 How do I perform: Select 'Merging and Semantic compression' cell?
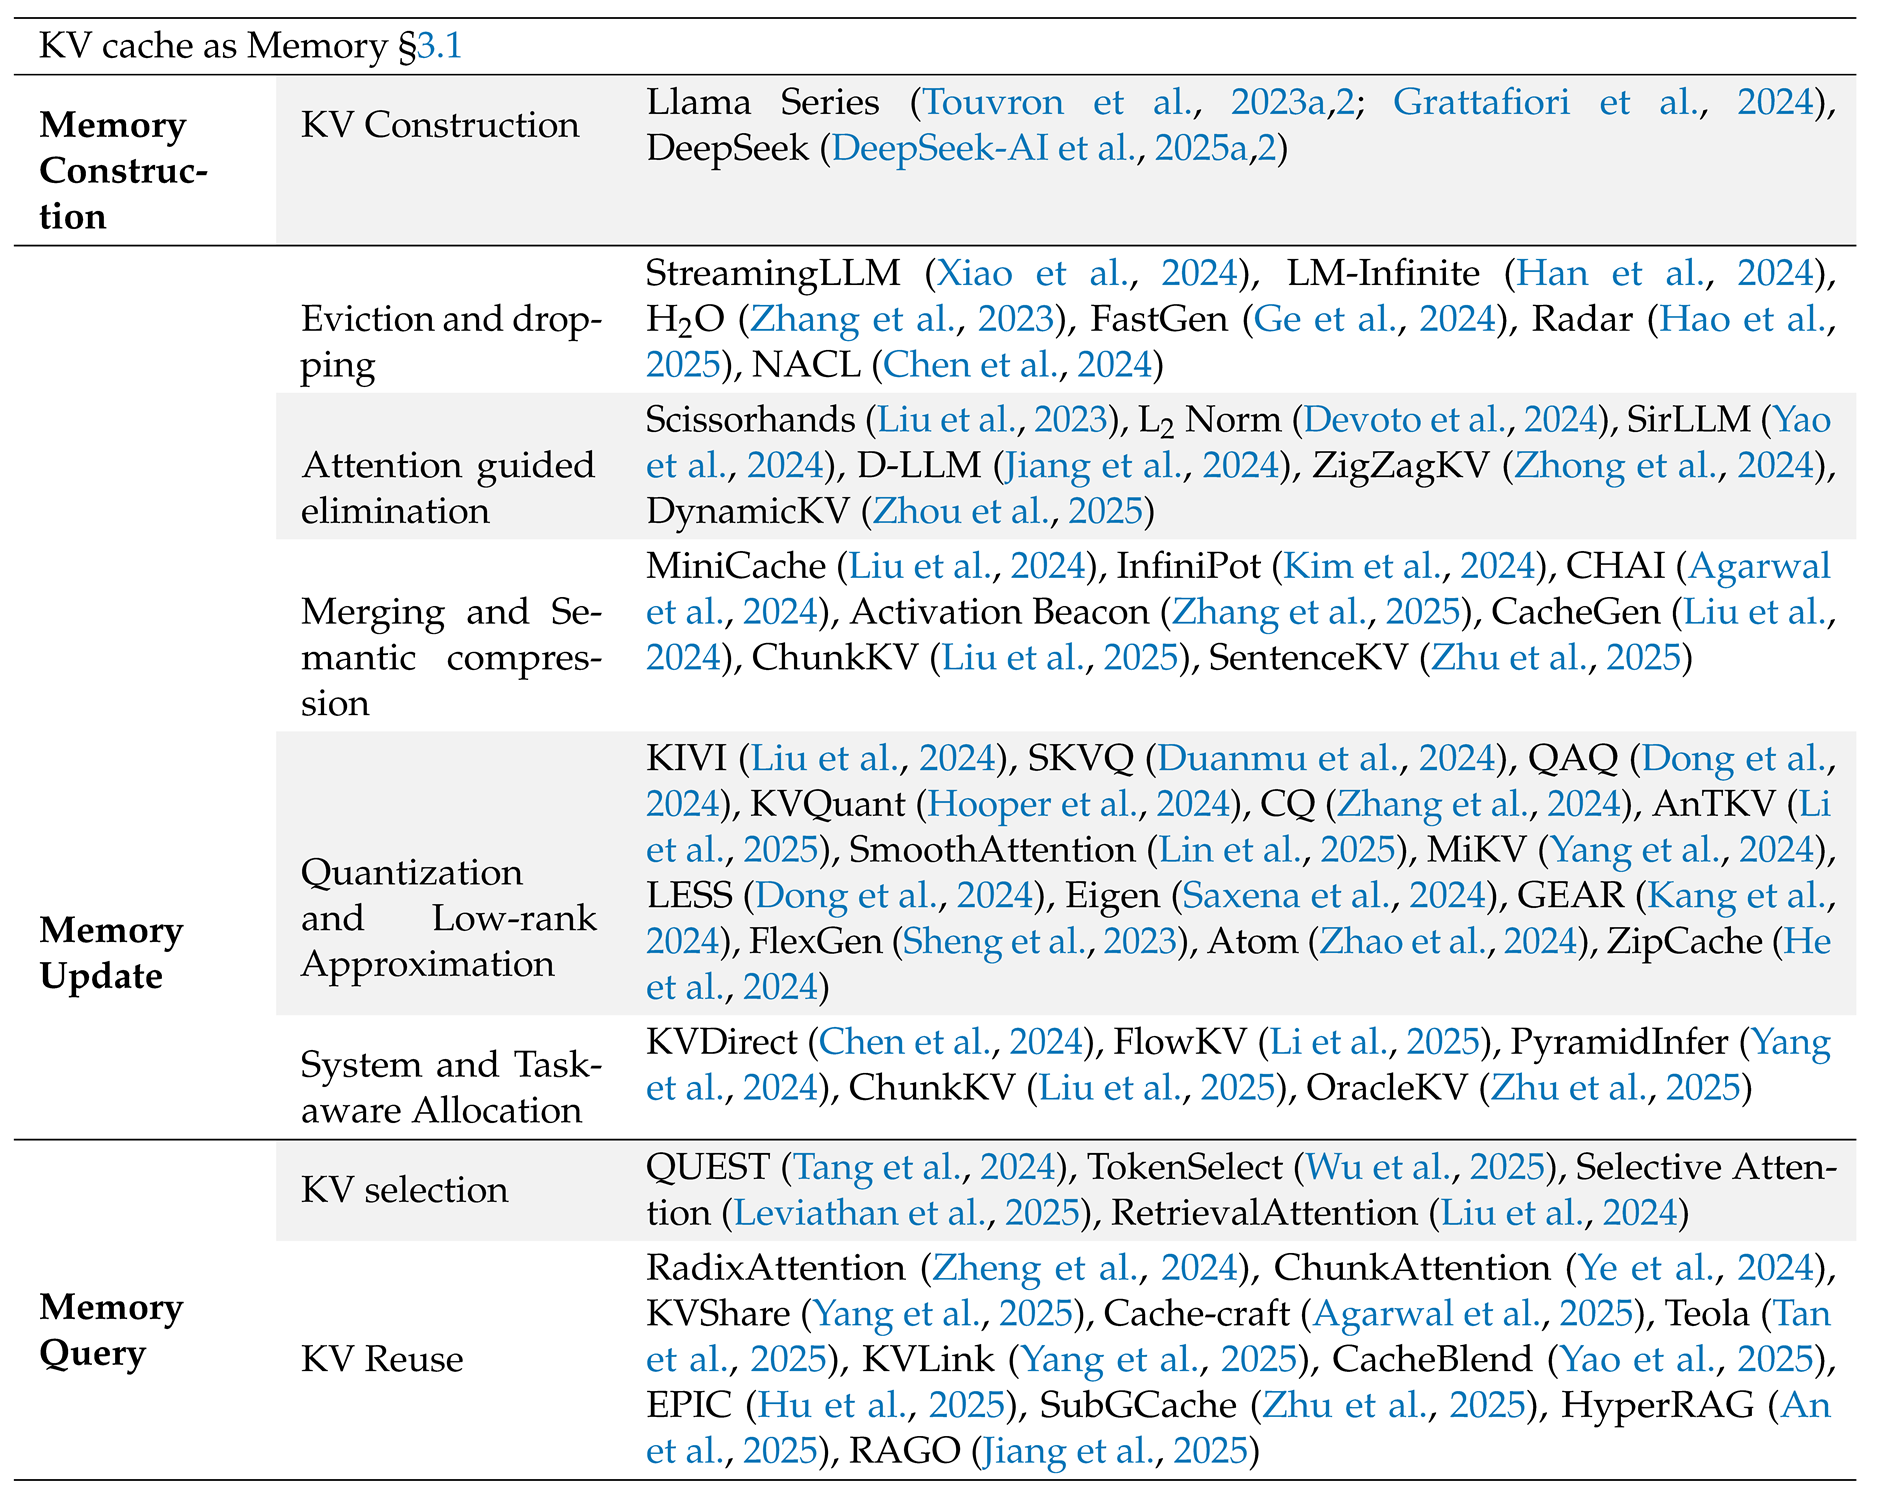pos(451,657)
